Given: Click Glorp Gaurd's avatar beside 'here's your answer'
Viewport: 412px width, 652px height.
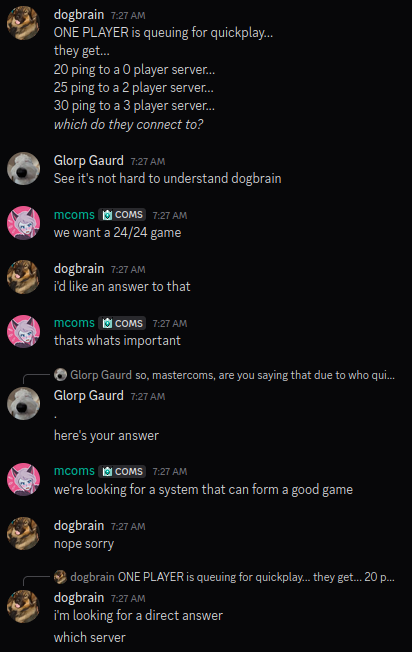Looking at the screenshot, I should click(23, 404).
